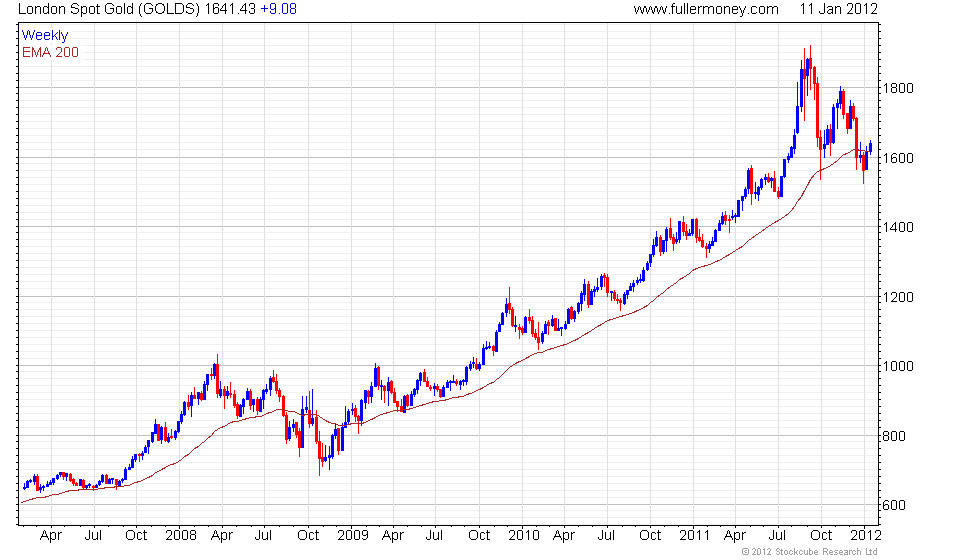This screenshot has height=560, width=960.
Task: Select the Weekly legend label
Action: coord(45,35)
